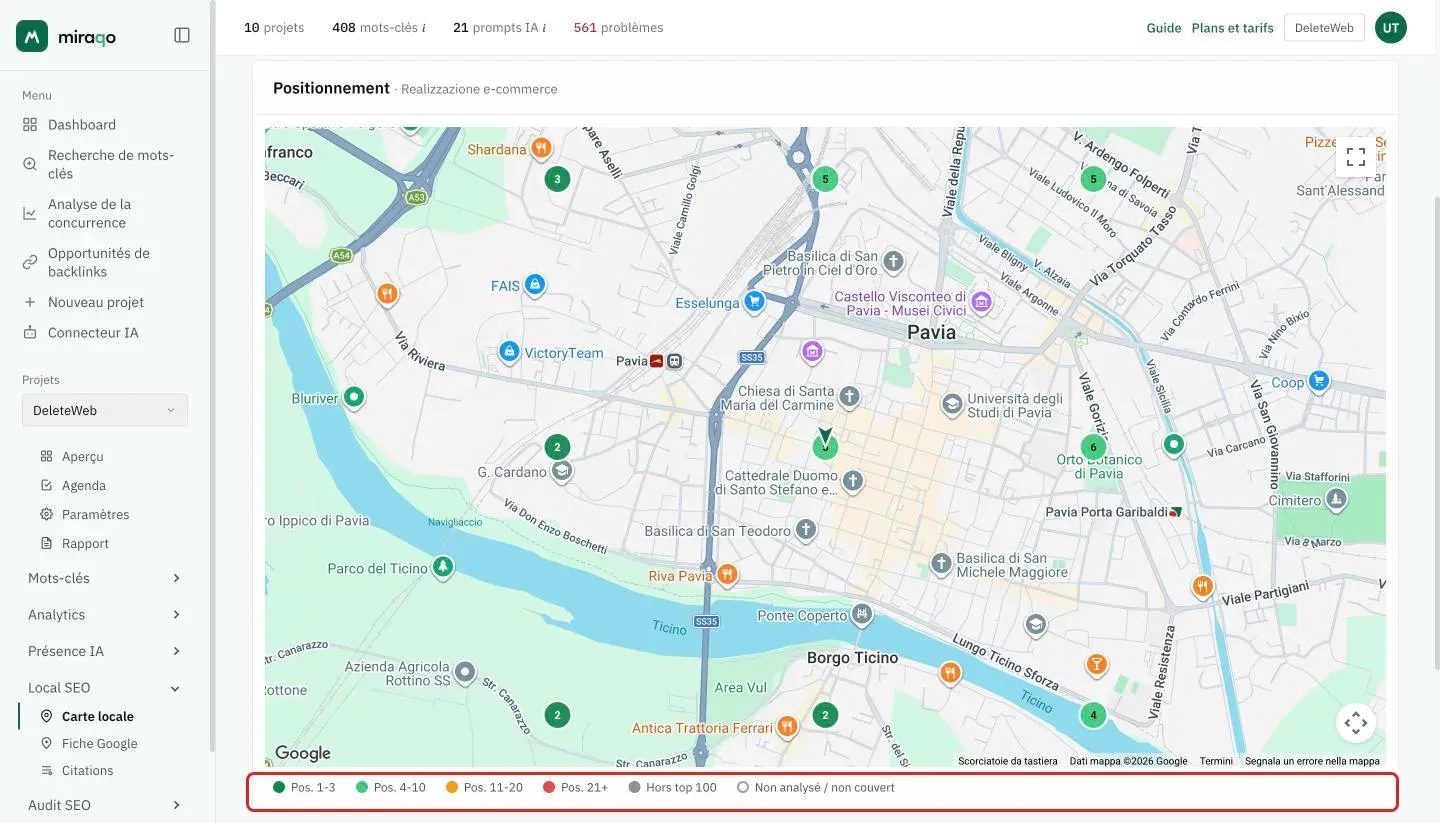Click cluster marker 4 near Lungo Ticino Sforza
This screenshot has width=1440, height=823.
[1093, 715]
